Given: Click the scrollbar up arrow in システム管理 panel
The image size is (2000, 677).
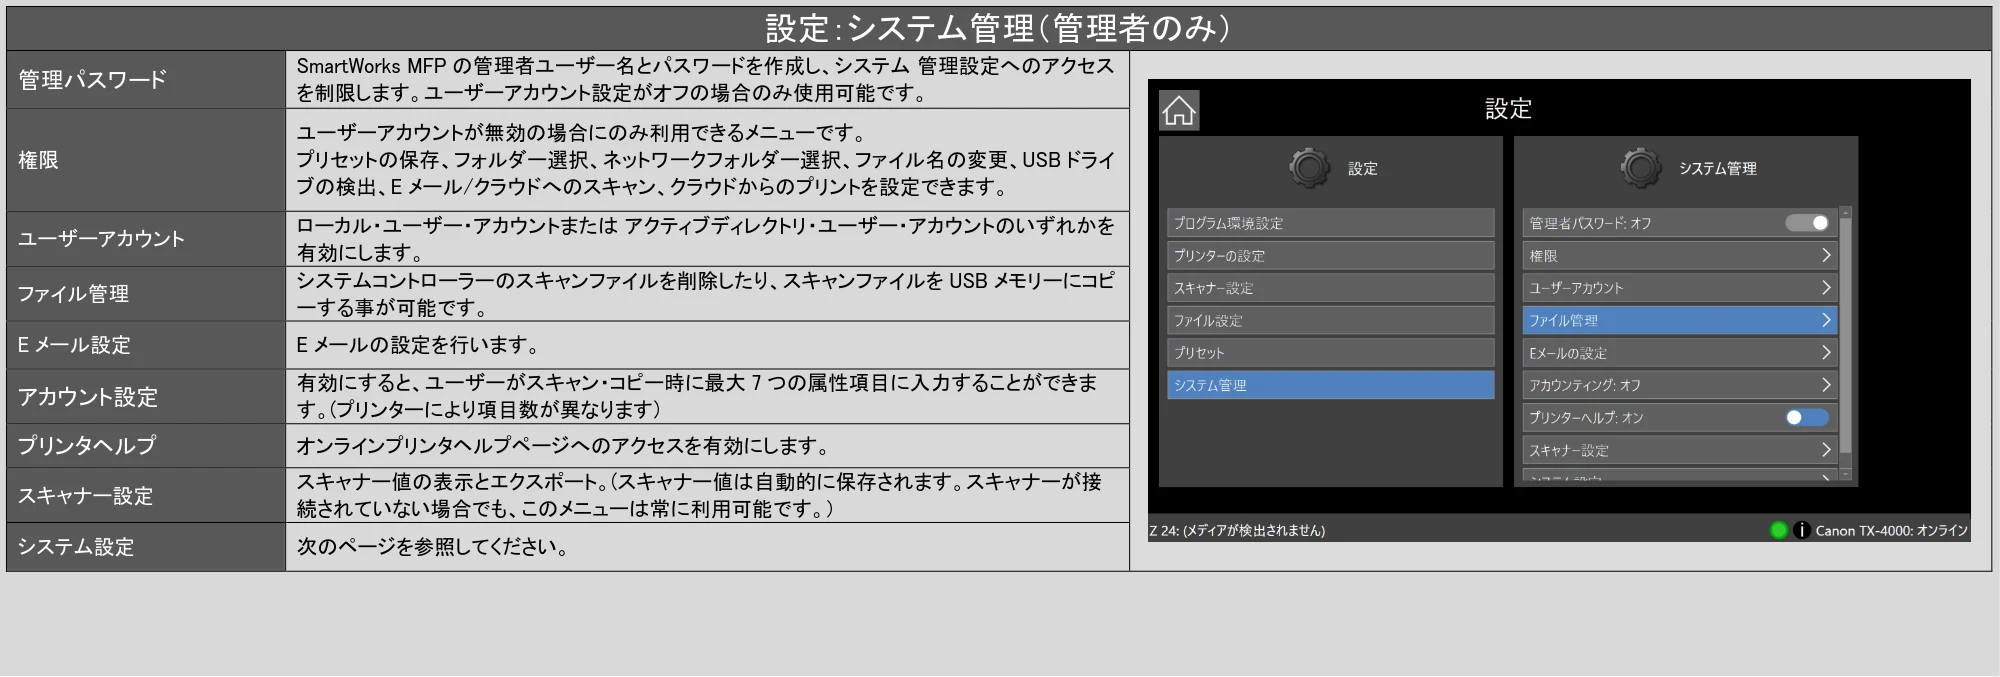Looking at the screenshot, I should point(1846,212).
